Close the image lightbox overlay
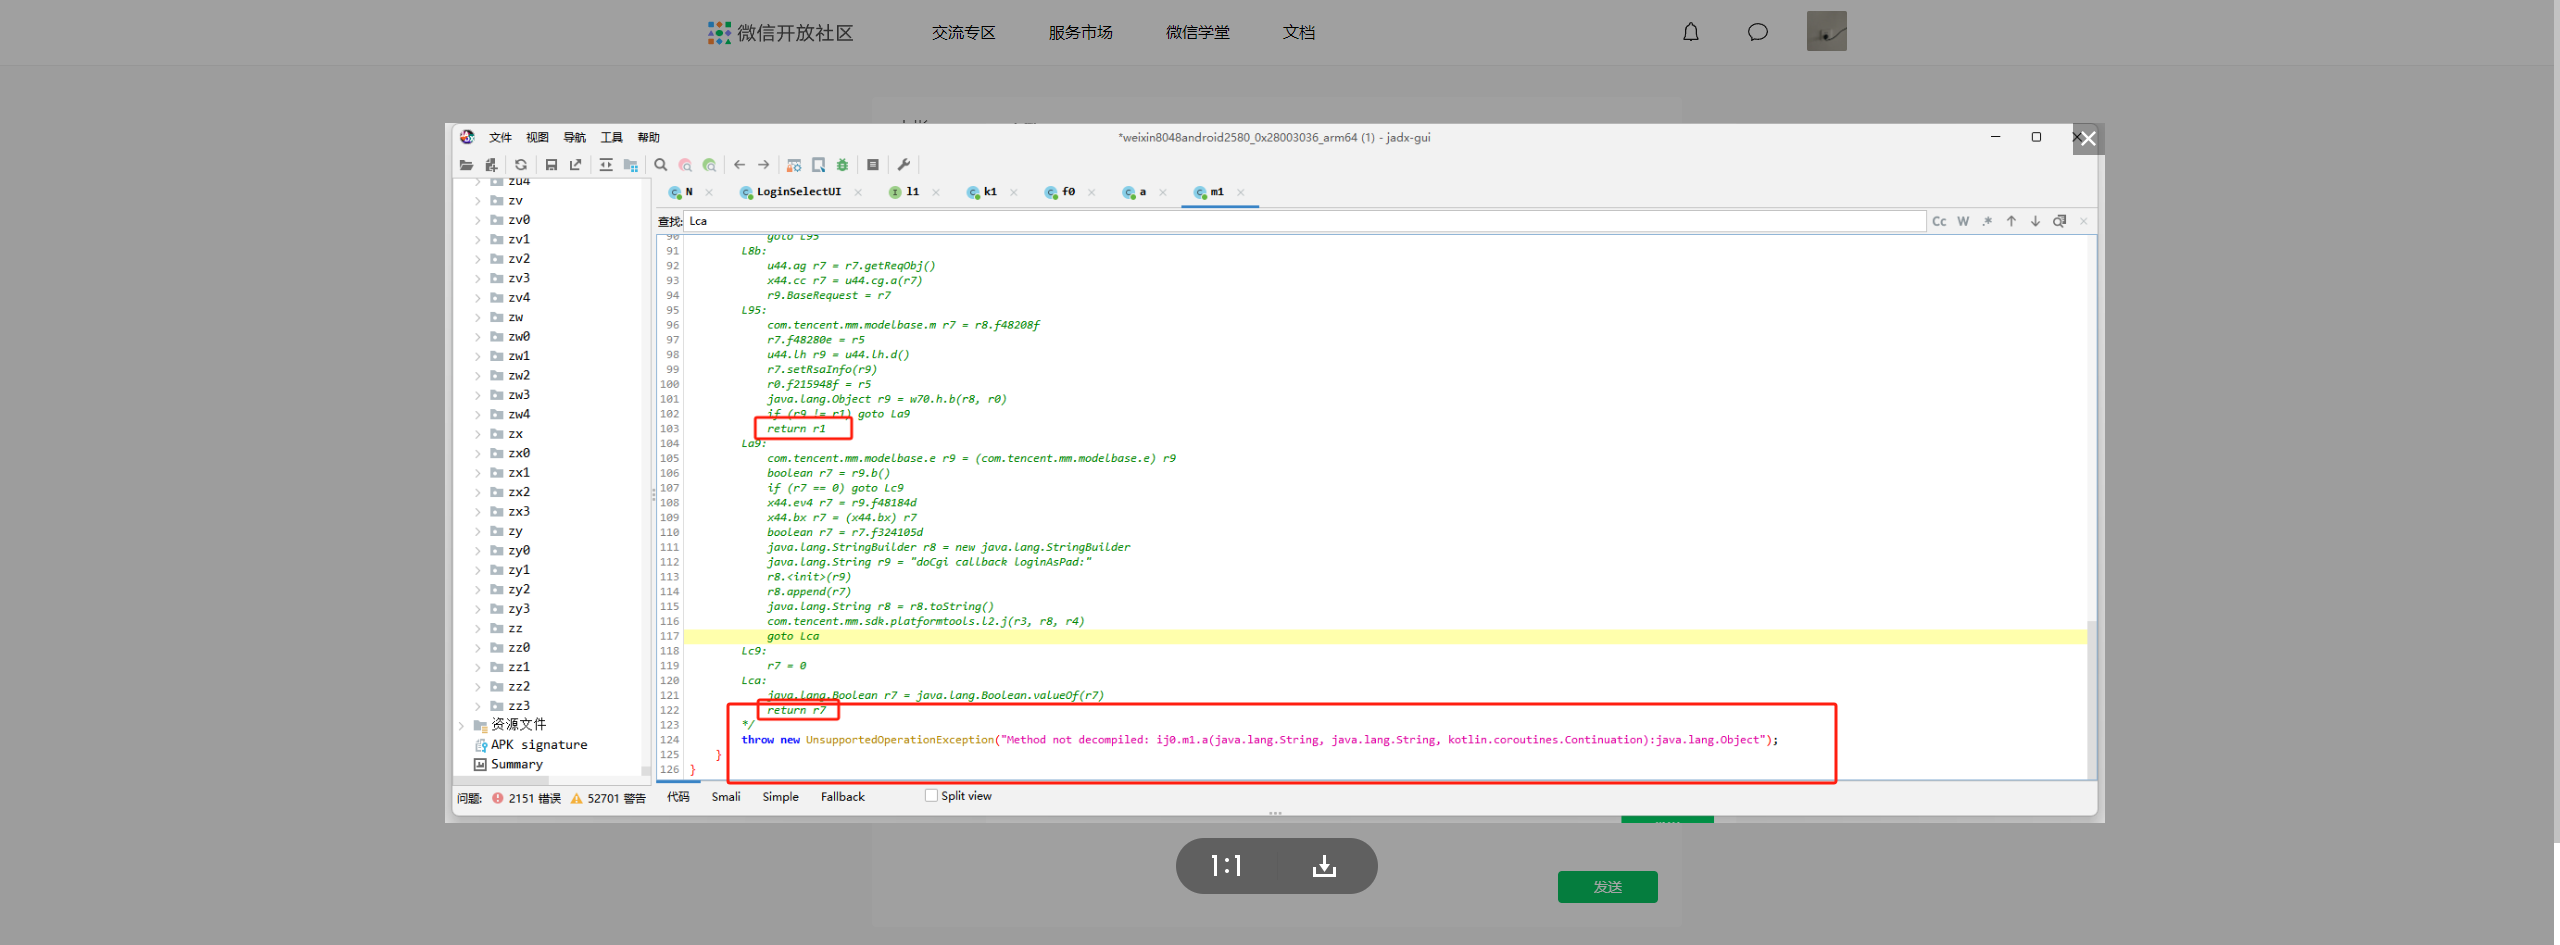Screen dimensions: 2560x945 2088,139
